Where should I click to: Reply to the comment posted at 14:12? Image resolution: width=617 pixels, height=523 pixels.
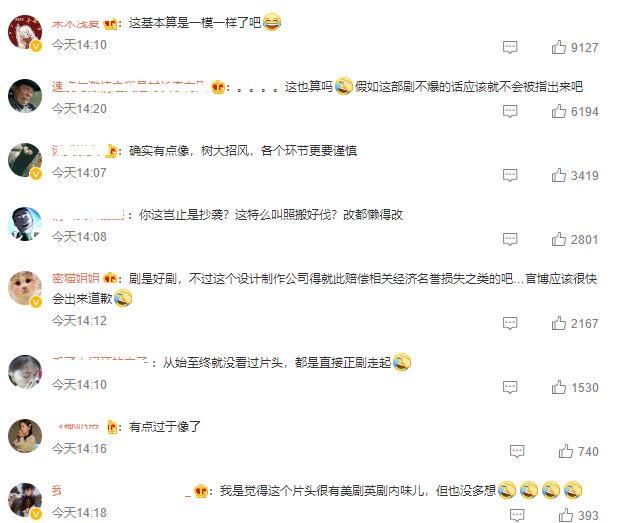510,323
